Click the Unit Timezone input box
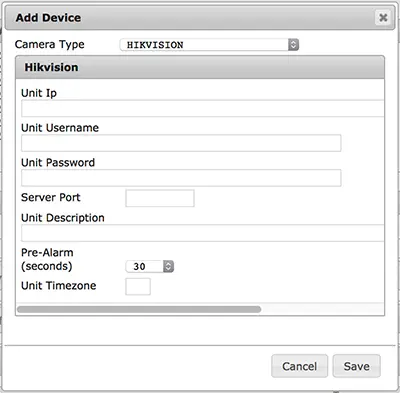 (x=138, y=287)
